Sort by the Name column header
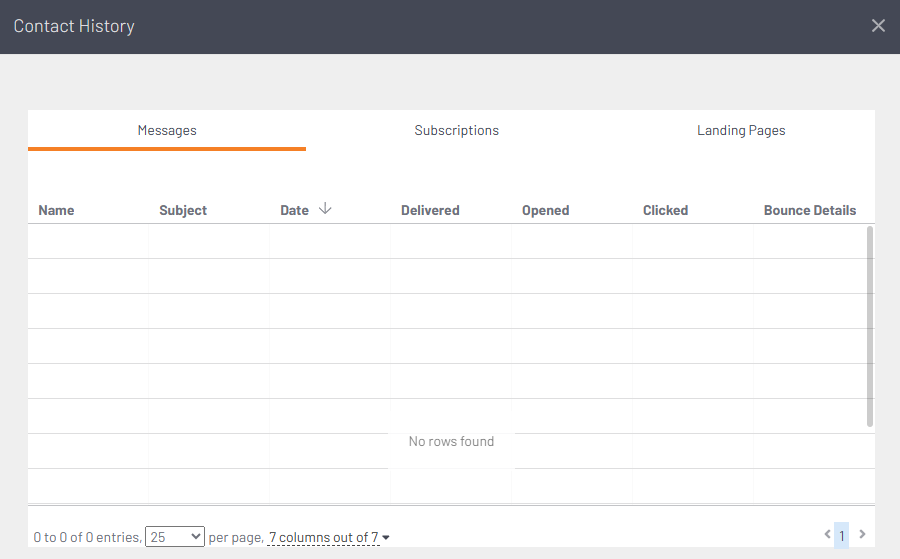The image size is (900, 559). 56,210
